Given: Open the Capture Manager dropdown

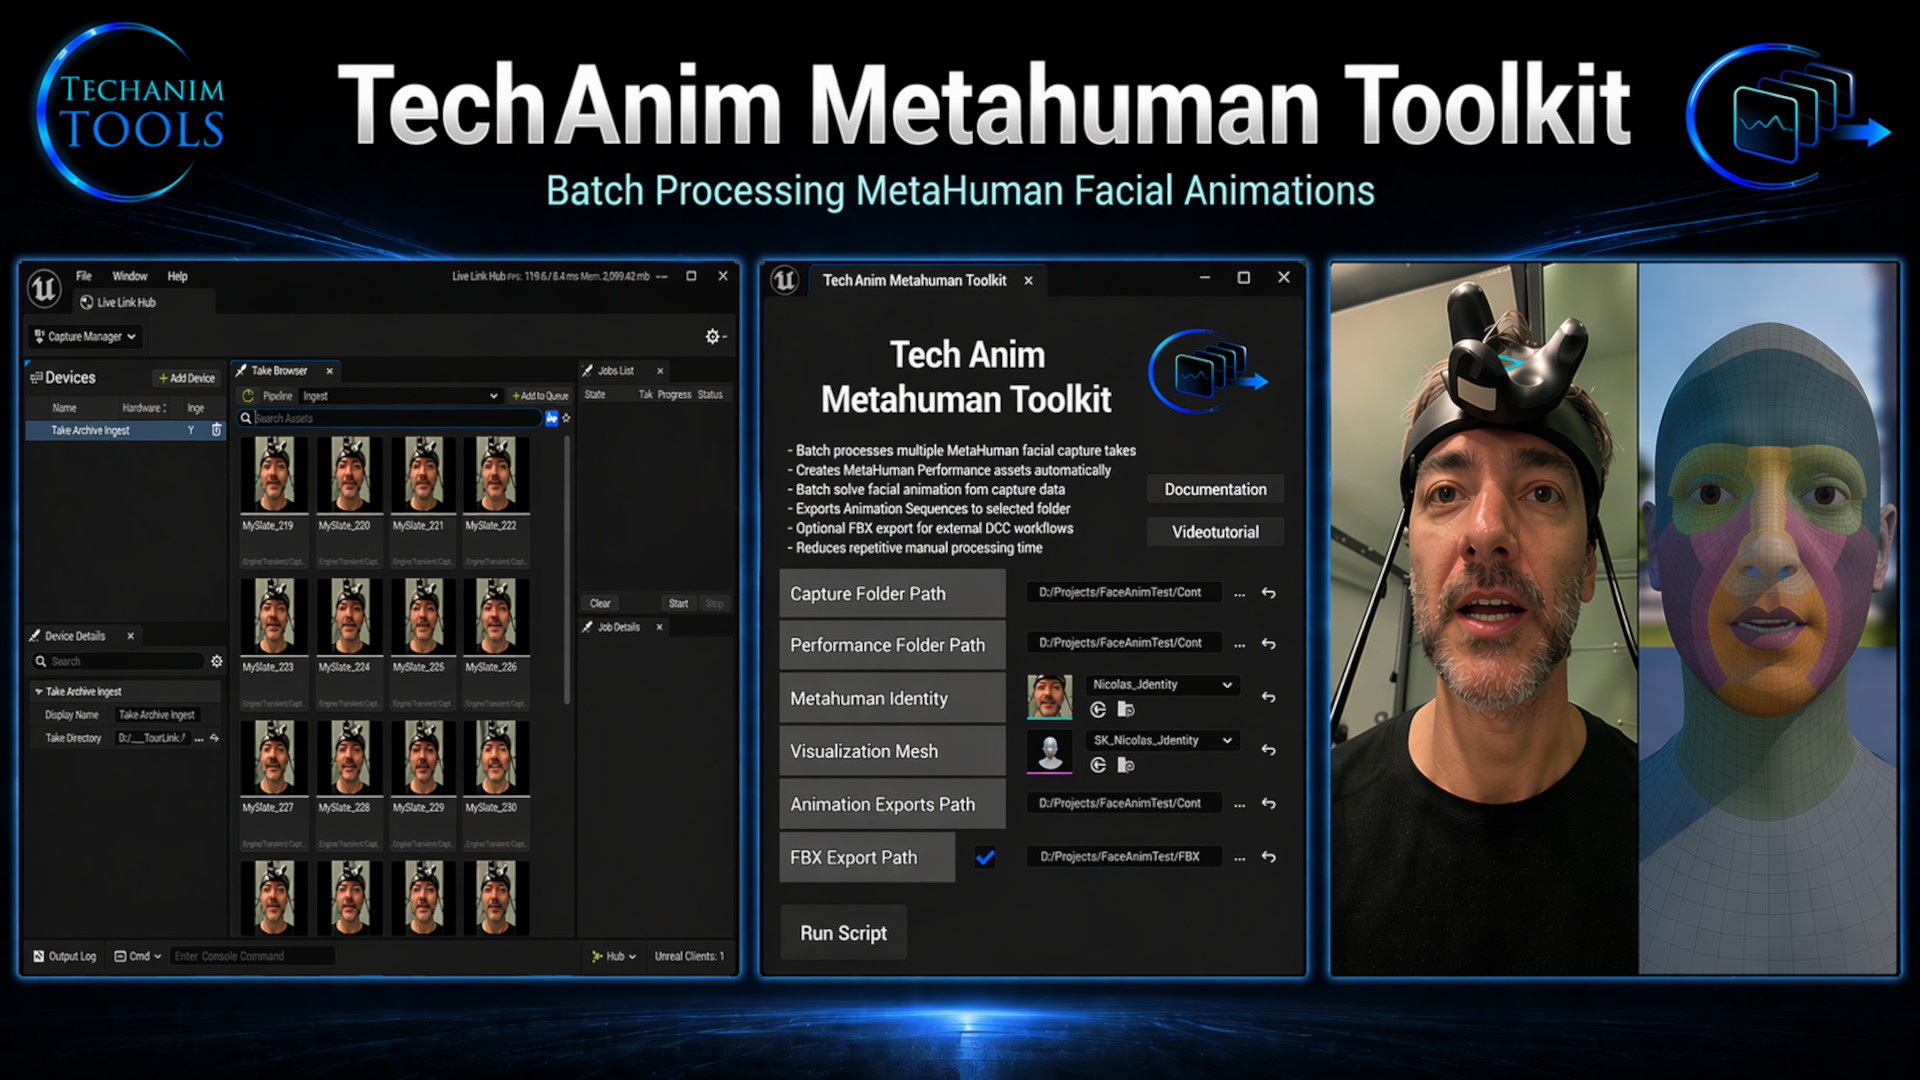Looking at the screenshot, I should click(85, 337).
